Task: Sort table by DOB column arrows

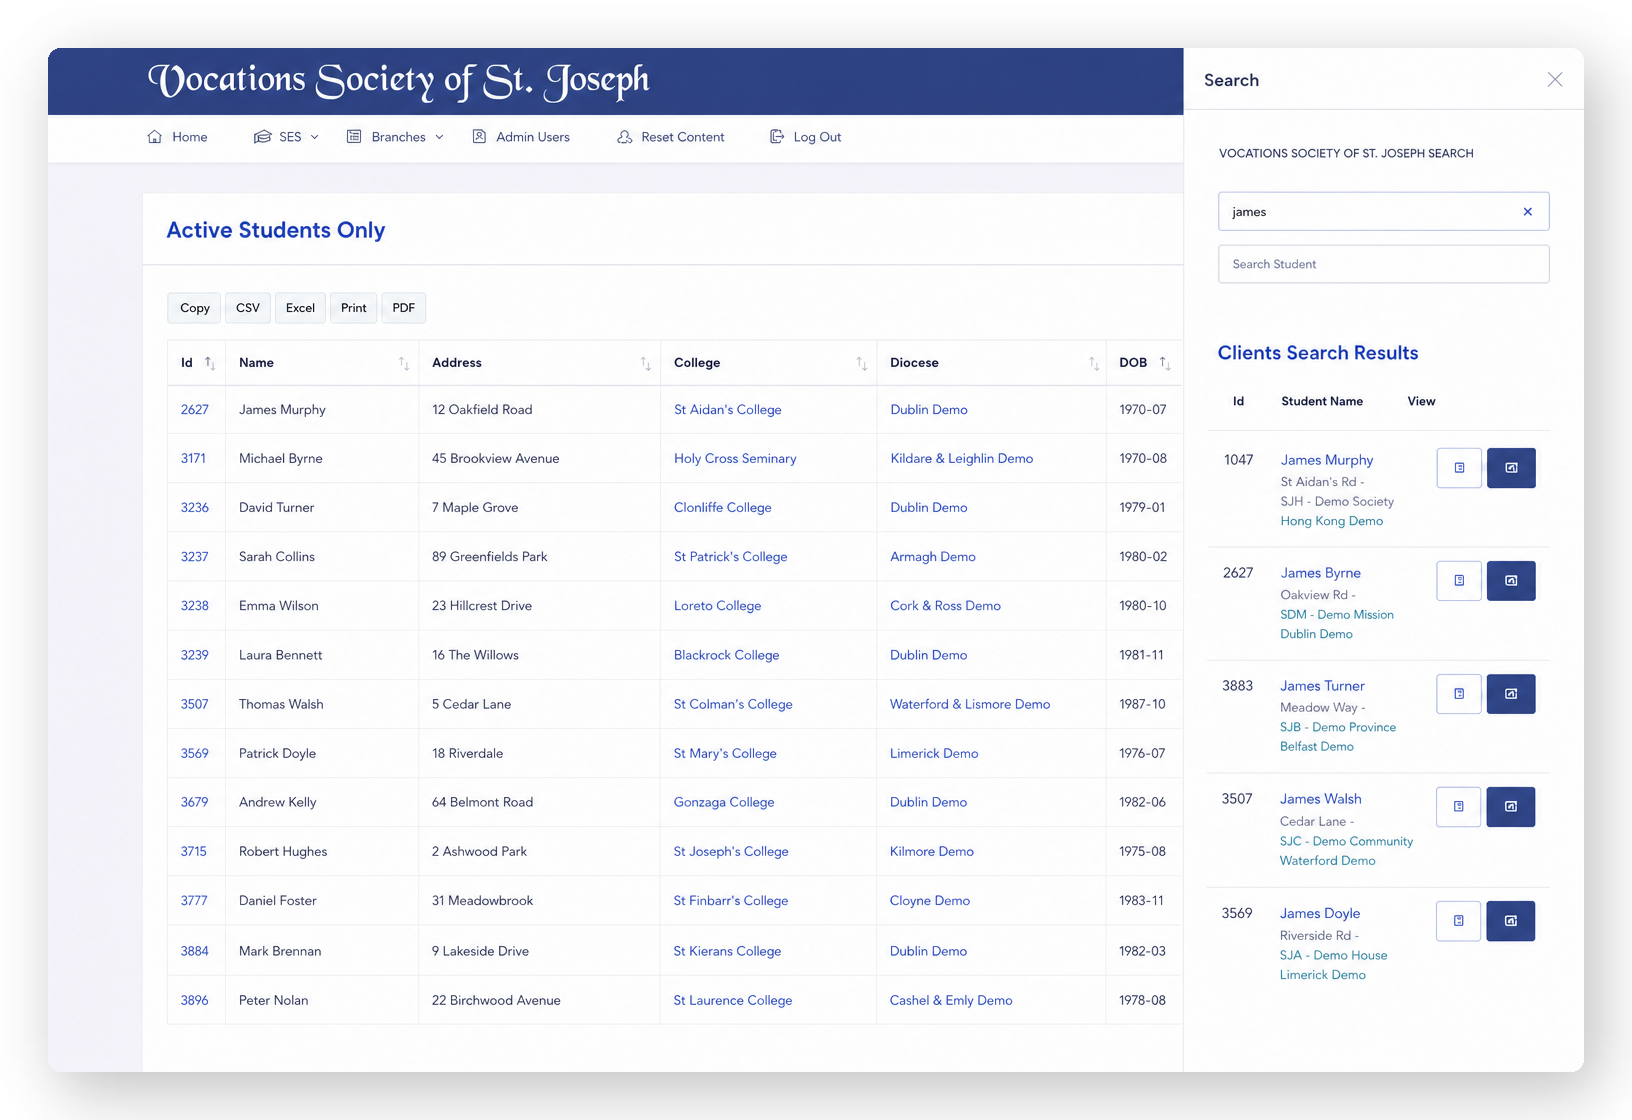Action: pos(1165,363)
